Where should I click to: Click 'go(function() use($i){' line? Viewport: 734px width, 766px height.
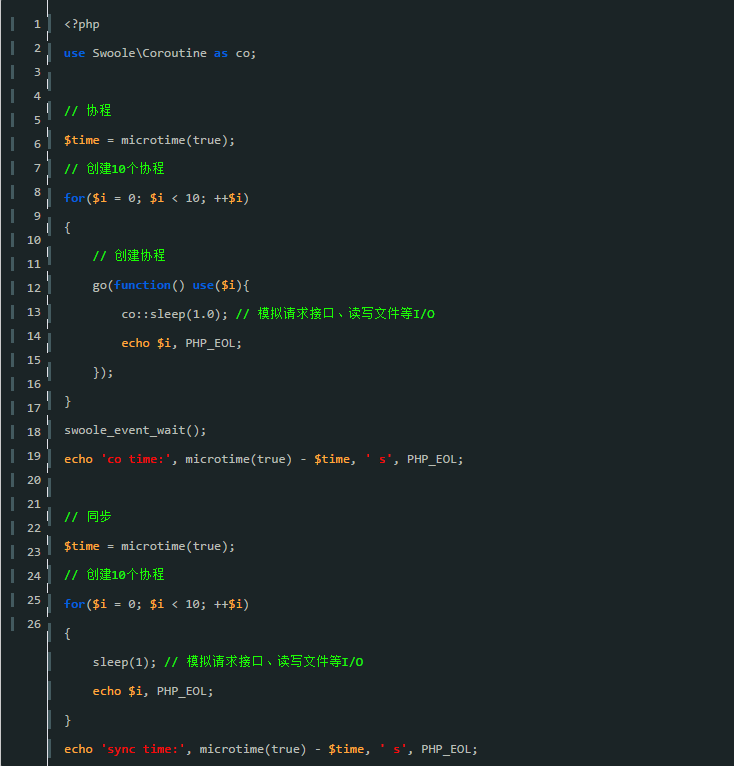171,285
